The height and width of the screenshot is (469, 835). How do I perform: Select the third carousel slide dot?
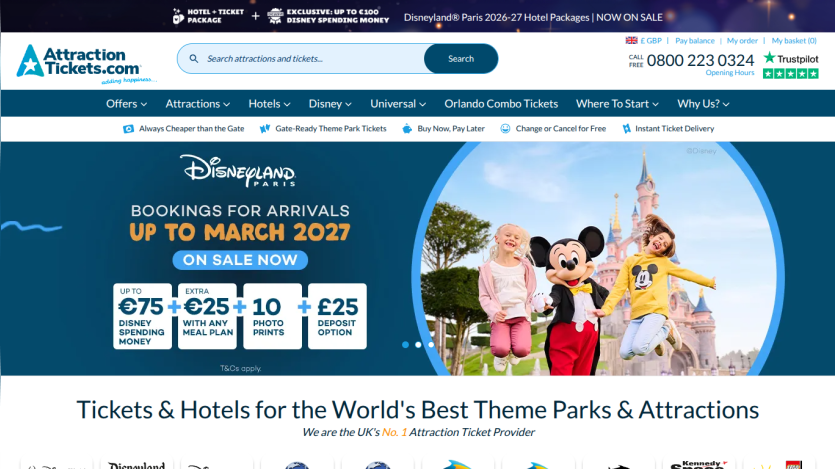pos(431,345)
